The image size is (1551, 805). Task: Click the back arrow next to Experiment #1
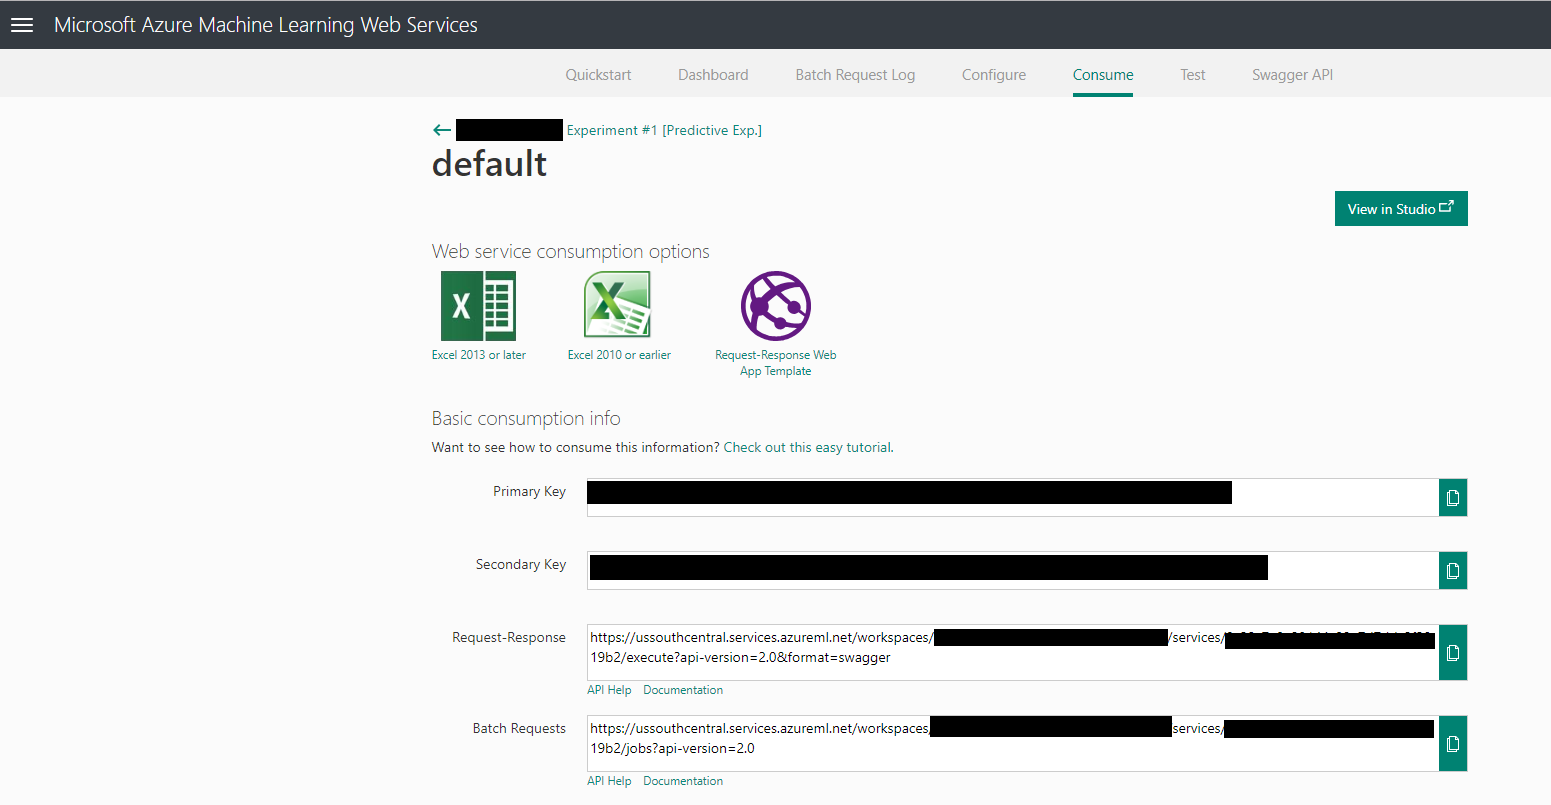441,129
